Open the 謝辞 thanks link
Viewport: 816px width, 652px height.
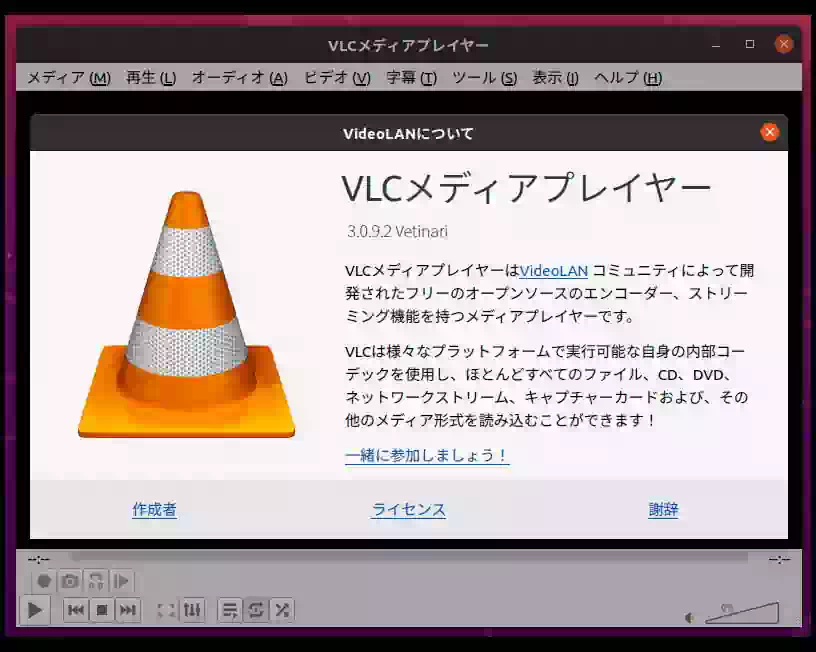pyautogui.click(x=663, y=509)
